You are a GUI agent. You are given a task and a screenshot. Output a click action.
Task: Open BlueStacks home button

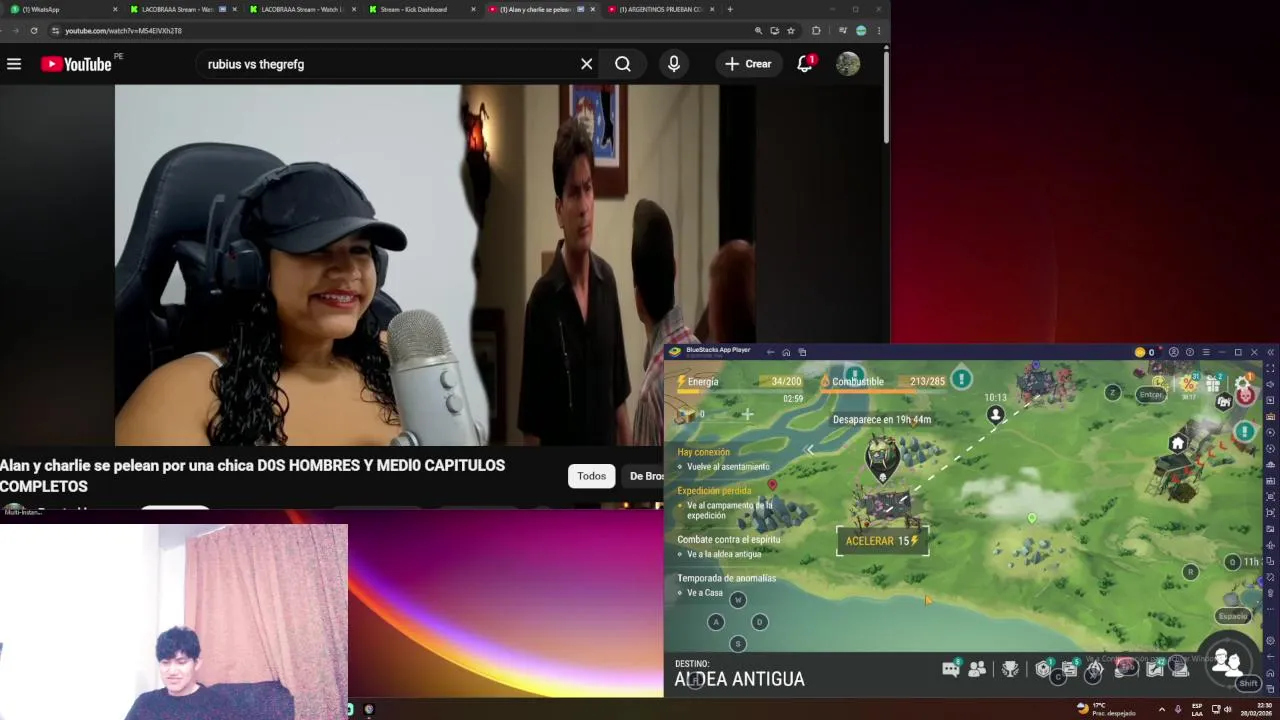786,352
